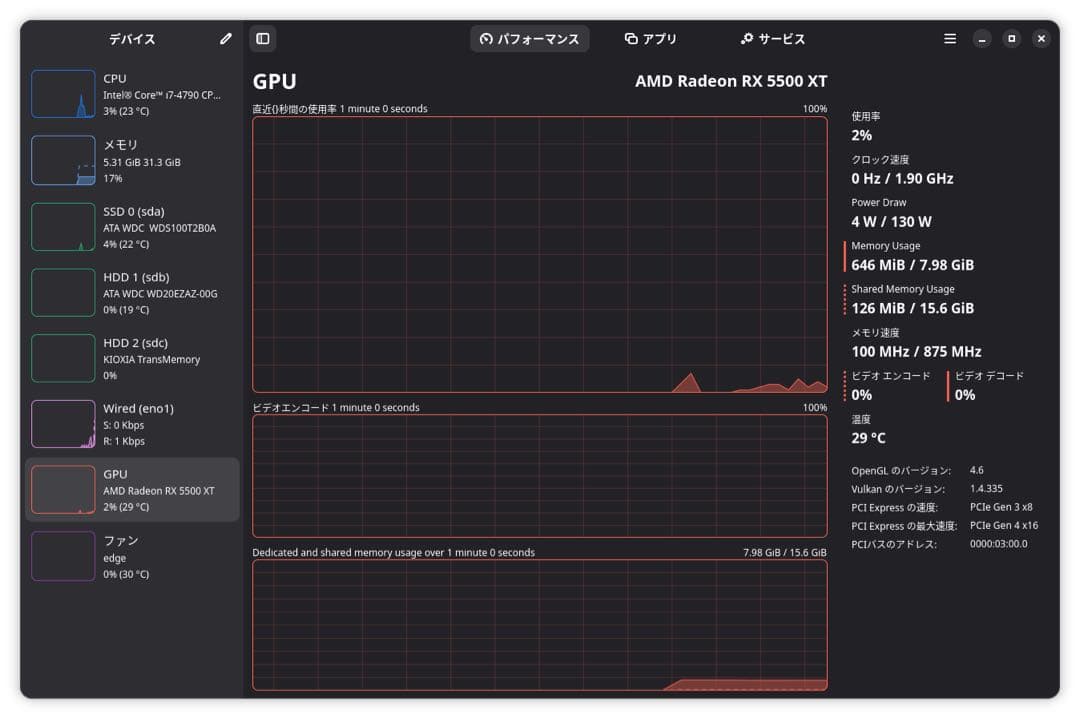Click the Wired eno1 mini graph thumbnail
Screen dimensions: 1080x719
(63, 424)
